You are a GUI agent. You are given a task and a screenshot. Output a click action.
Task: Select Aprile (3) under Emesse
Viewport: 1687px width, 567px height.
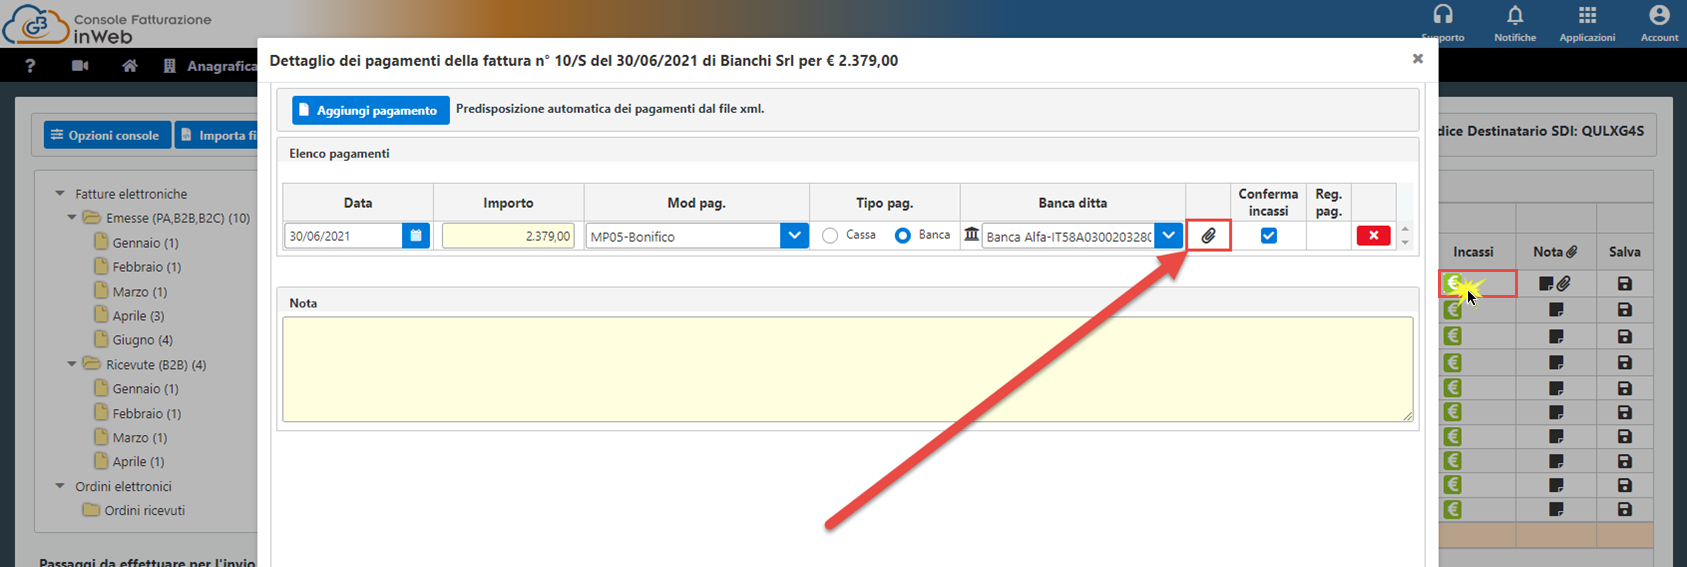point(138,316)
